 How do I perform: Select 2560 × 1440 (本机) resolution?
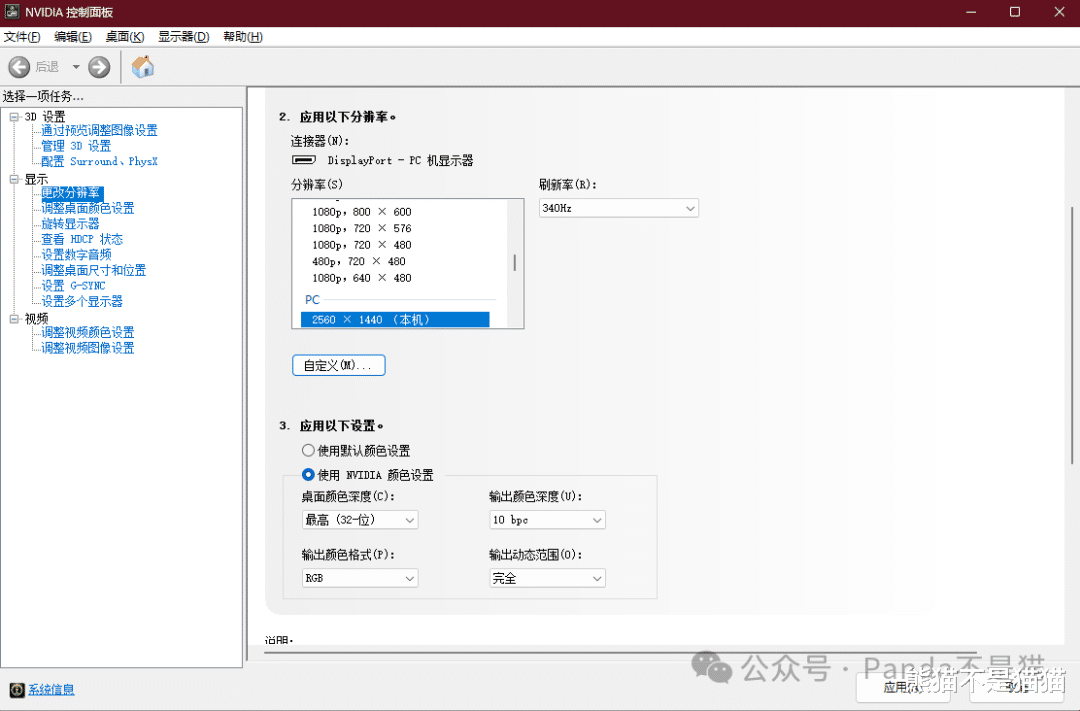(x=395, y=320)
